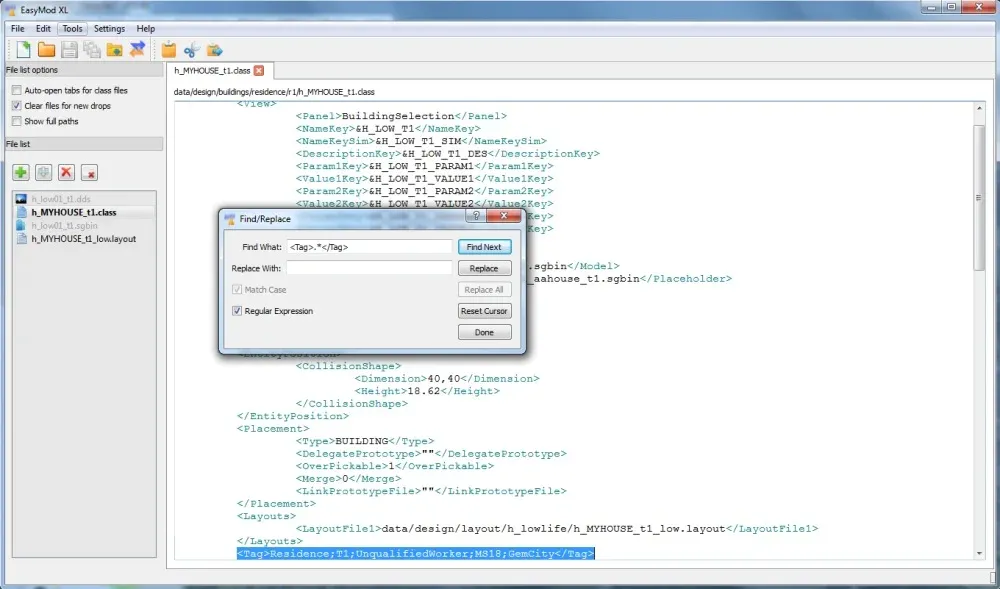Click the red X remove file icon
This screenshot has width=1000, height=589.
point(67,173)
